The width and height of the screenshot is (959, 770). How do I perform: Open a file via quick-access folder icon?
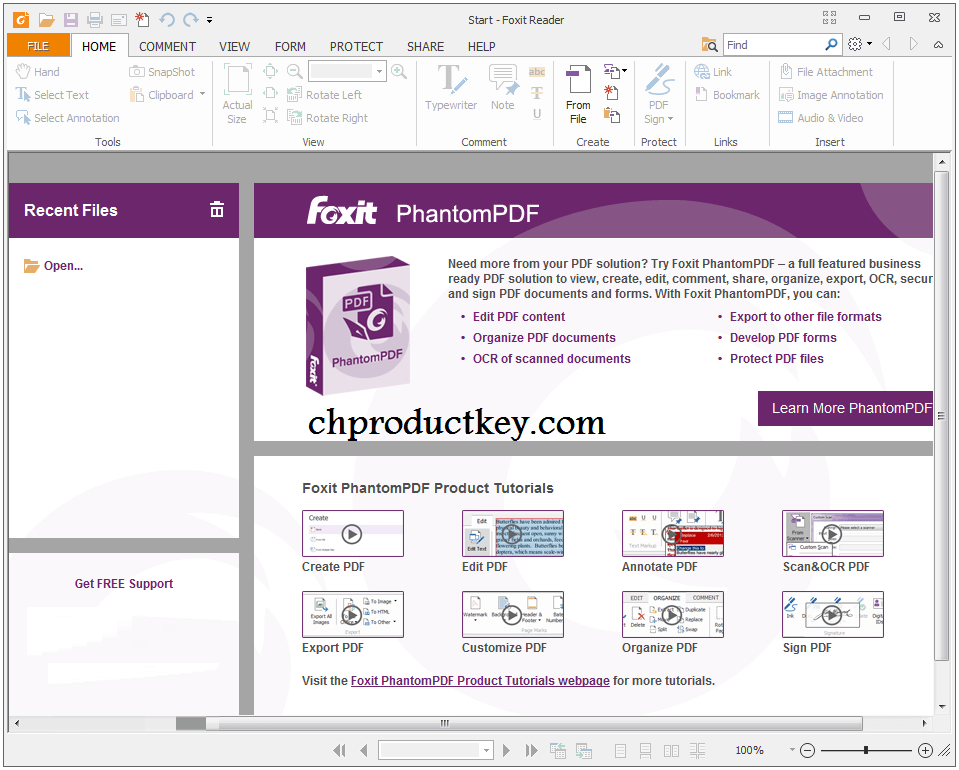pos(46,20)
